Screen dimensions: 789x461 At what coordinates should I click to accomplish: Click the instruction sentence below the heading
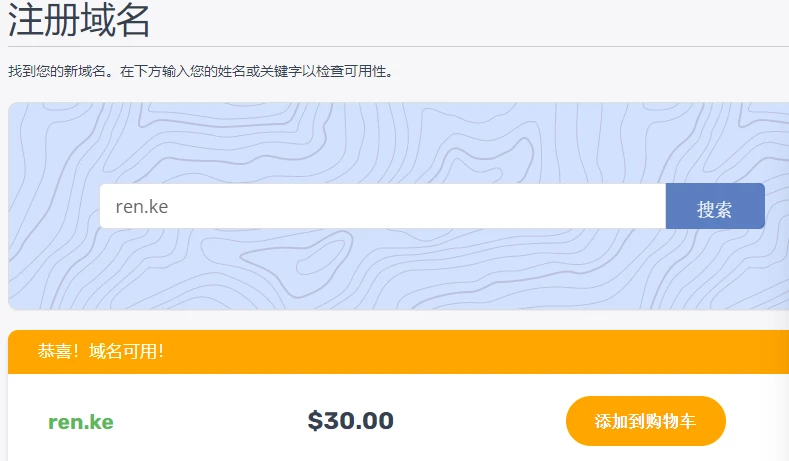[x=200, y=72]
